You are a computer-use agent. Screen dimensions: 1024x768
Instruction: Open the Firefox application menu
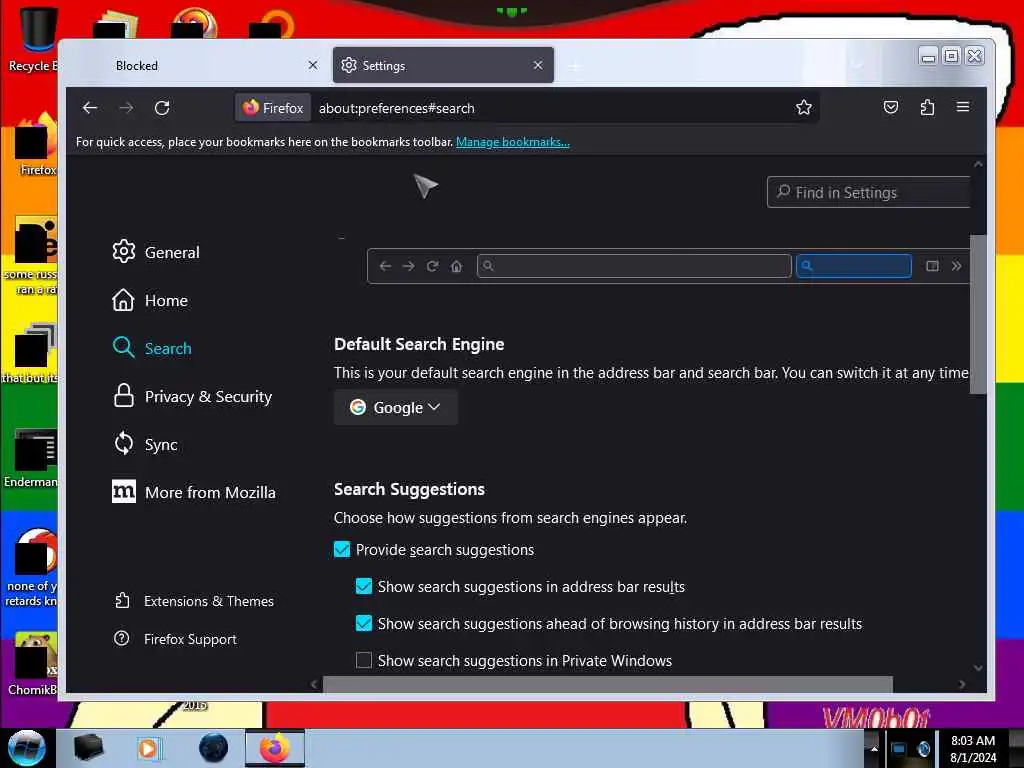(x=963, y=107)
